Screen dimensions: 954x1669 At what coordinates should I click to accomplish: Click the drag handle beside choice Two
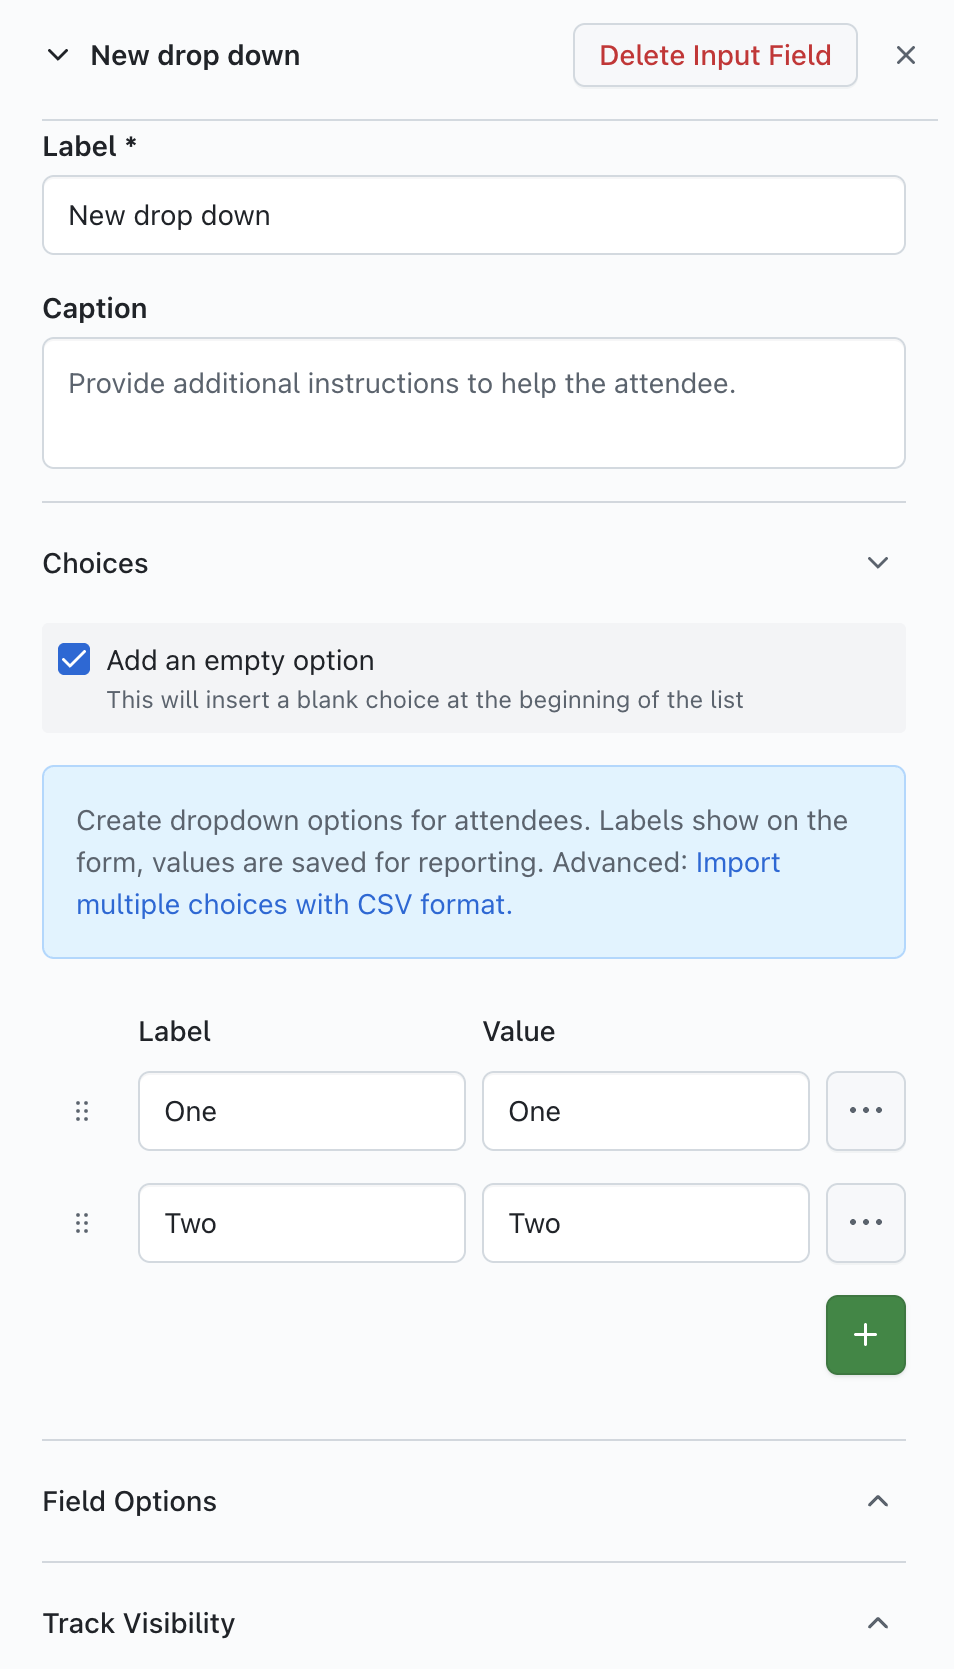tap(82, 1223)
